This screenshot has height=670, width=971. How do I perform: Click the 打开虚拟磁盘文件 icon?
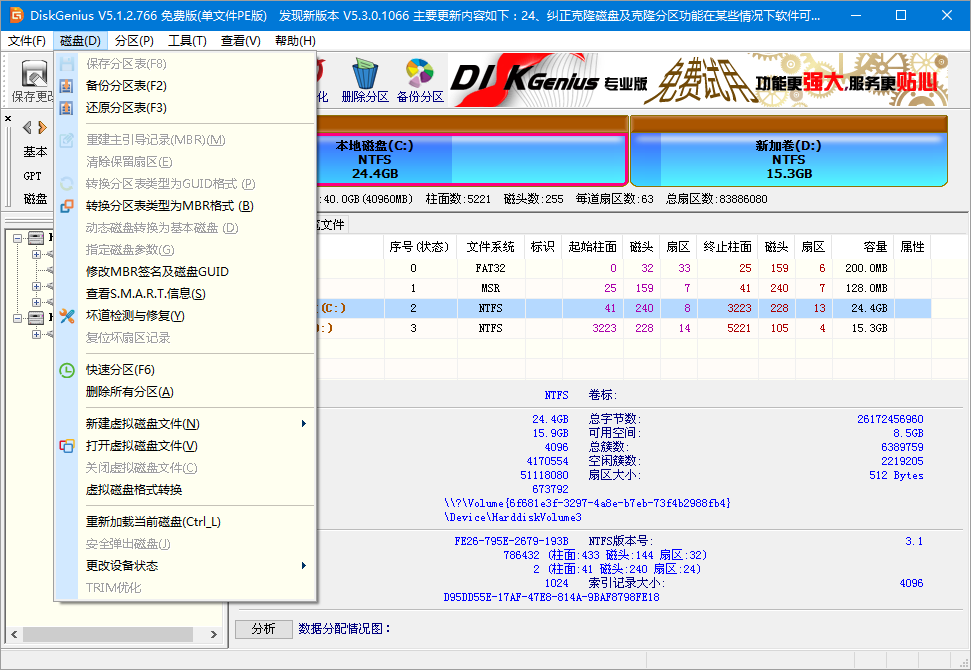point(68,447)
